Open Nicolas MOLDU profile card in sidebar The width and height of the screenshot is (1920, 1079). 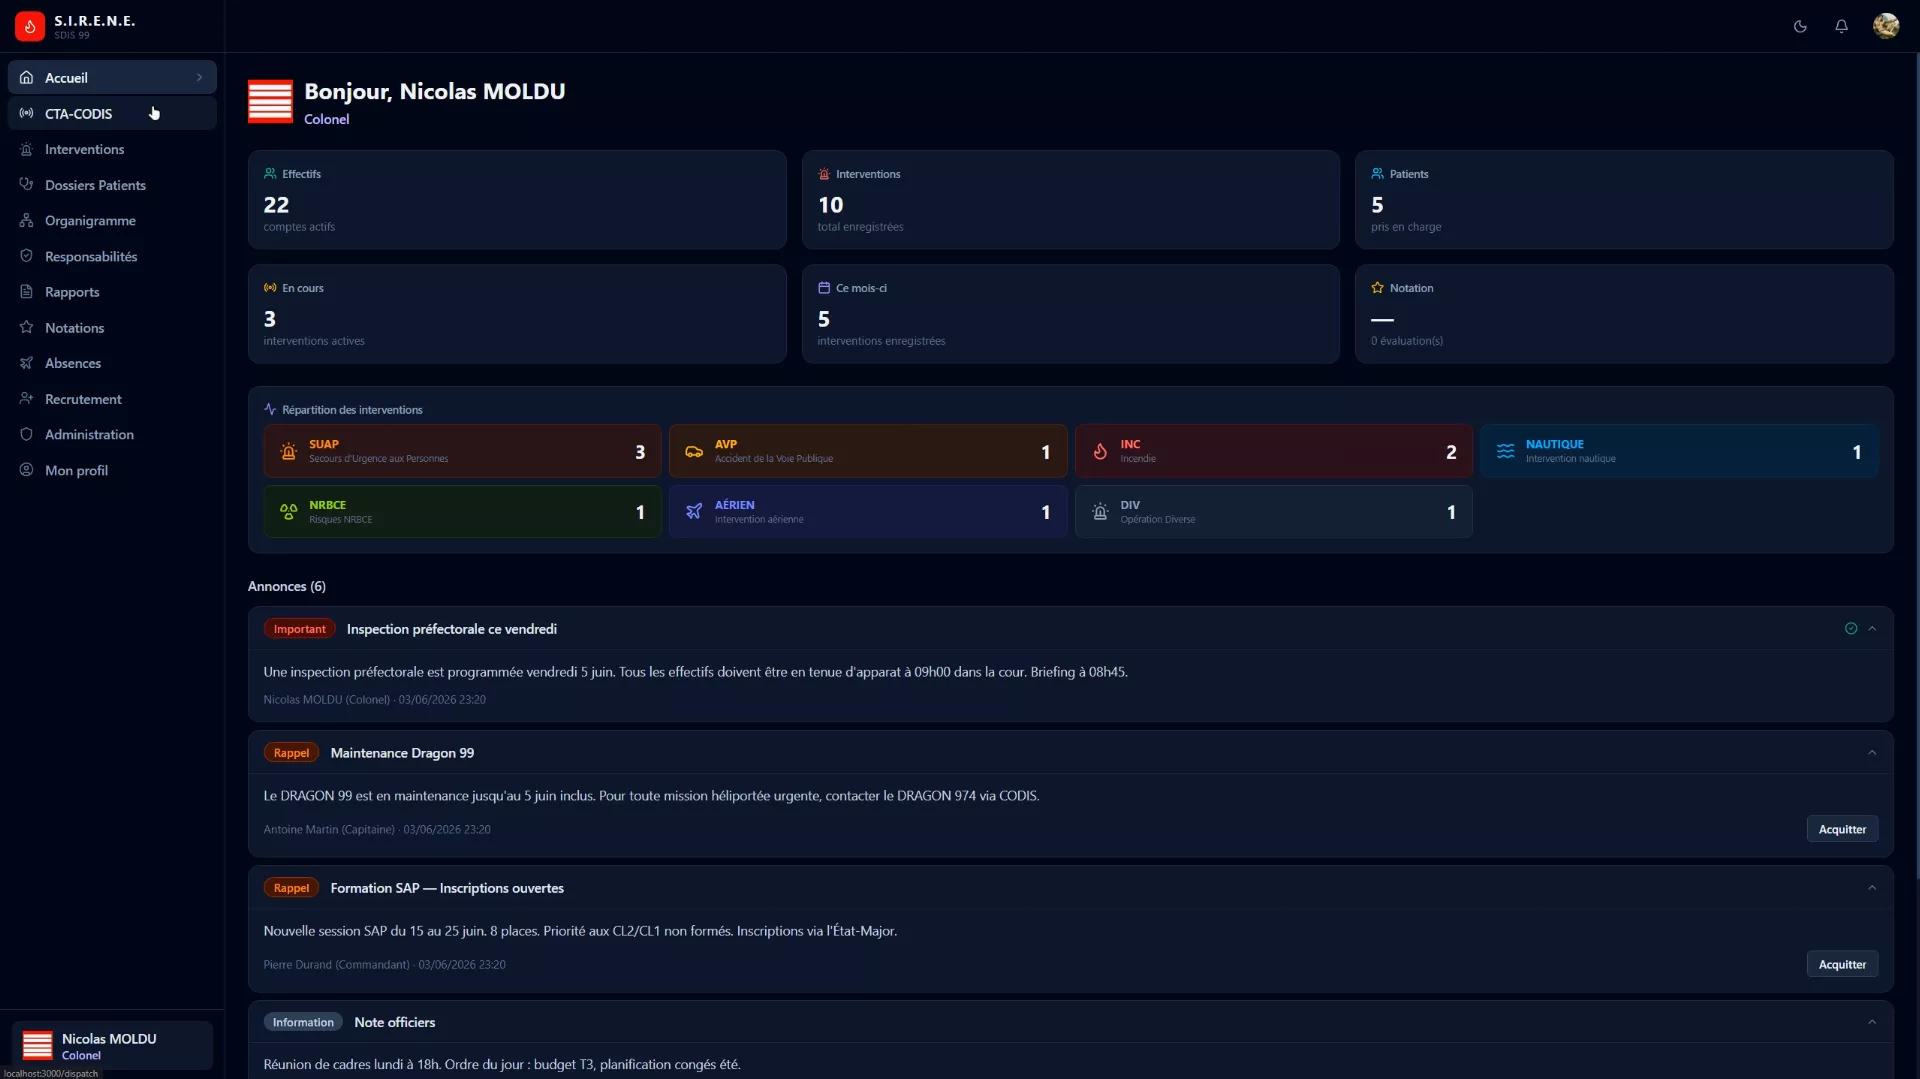click(112, 1045)
